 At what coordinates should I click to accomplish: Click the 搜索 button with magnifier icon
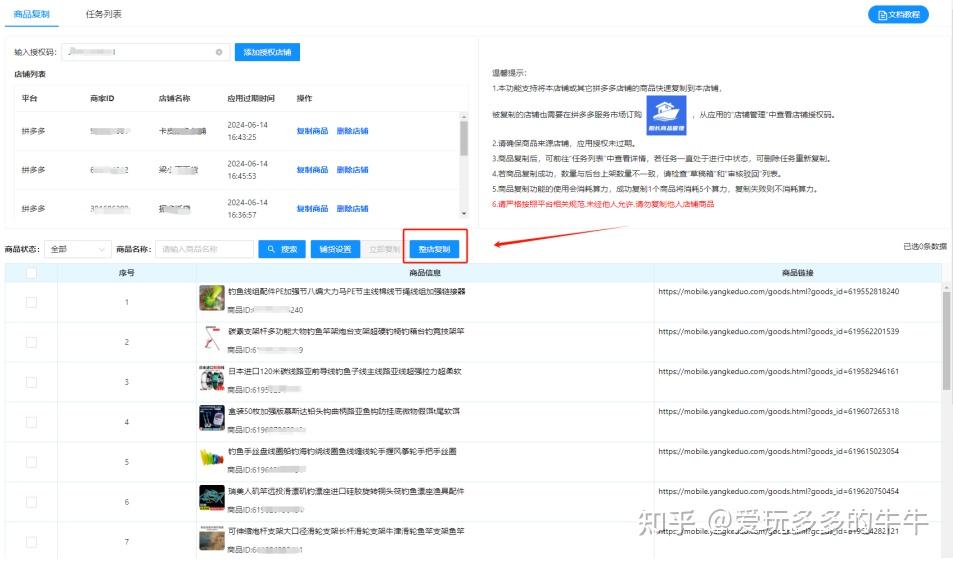click(x=281, y=249)
